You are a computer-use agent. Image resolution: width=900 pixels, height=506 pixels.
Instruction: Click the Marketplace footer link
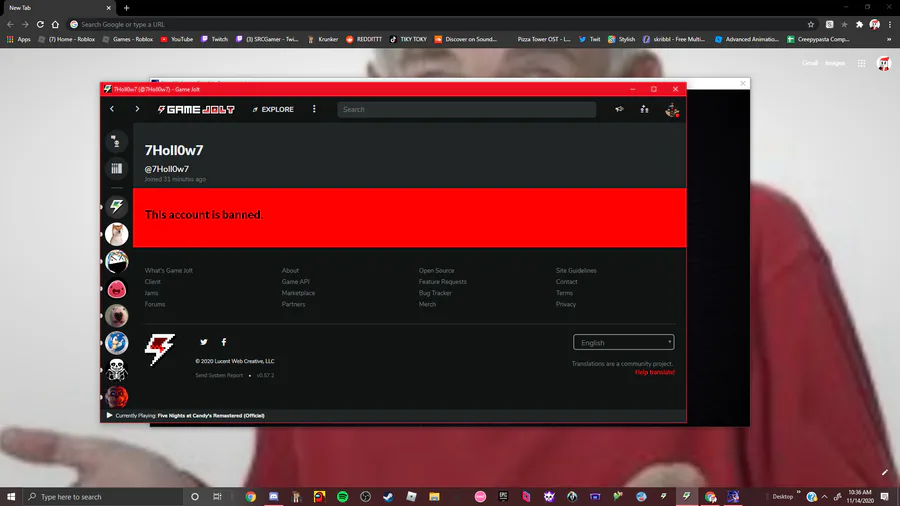pos(298,293)
